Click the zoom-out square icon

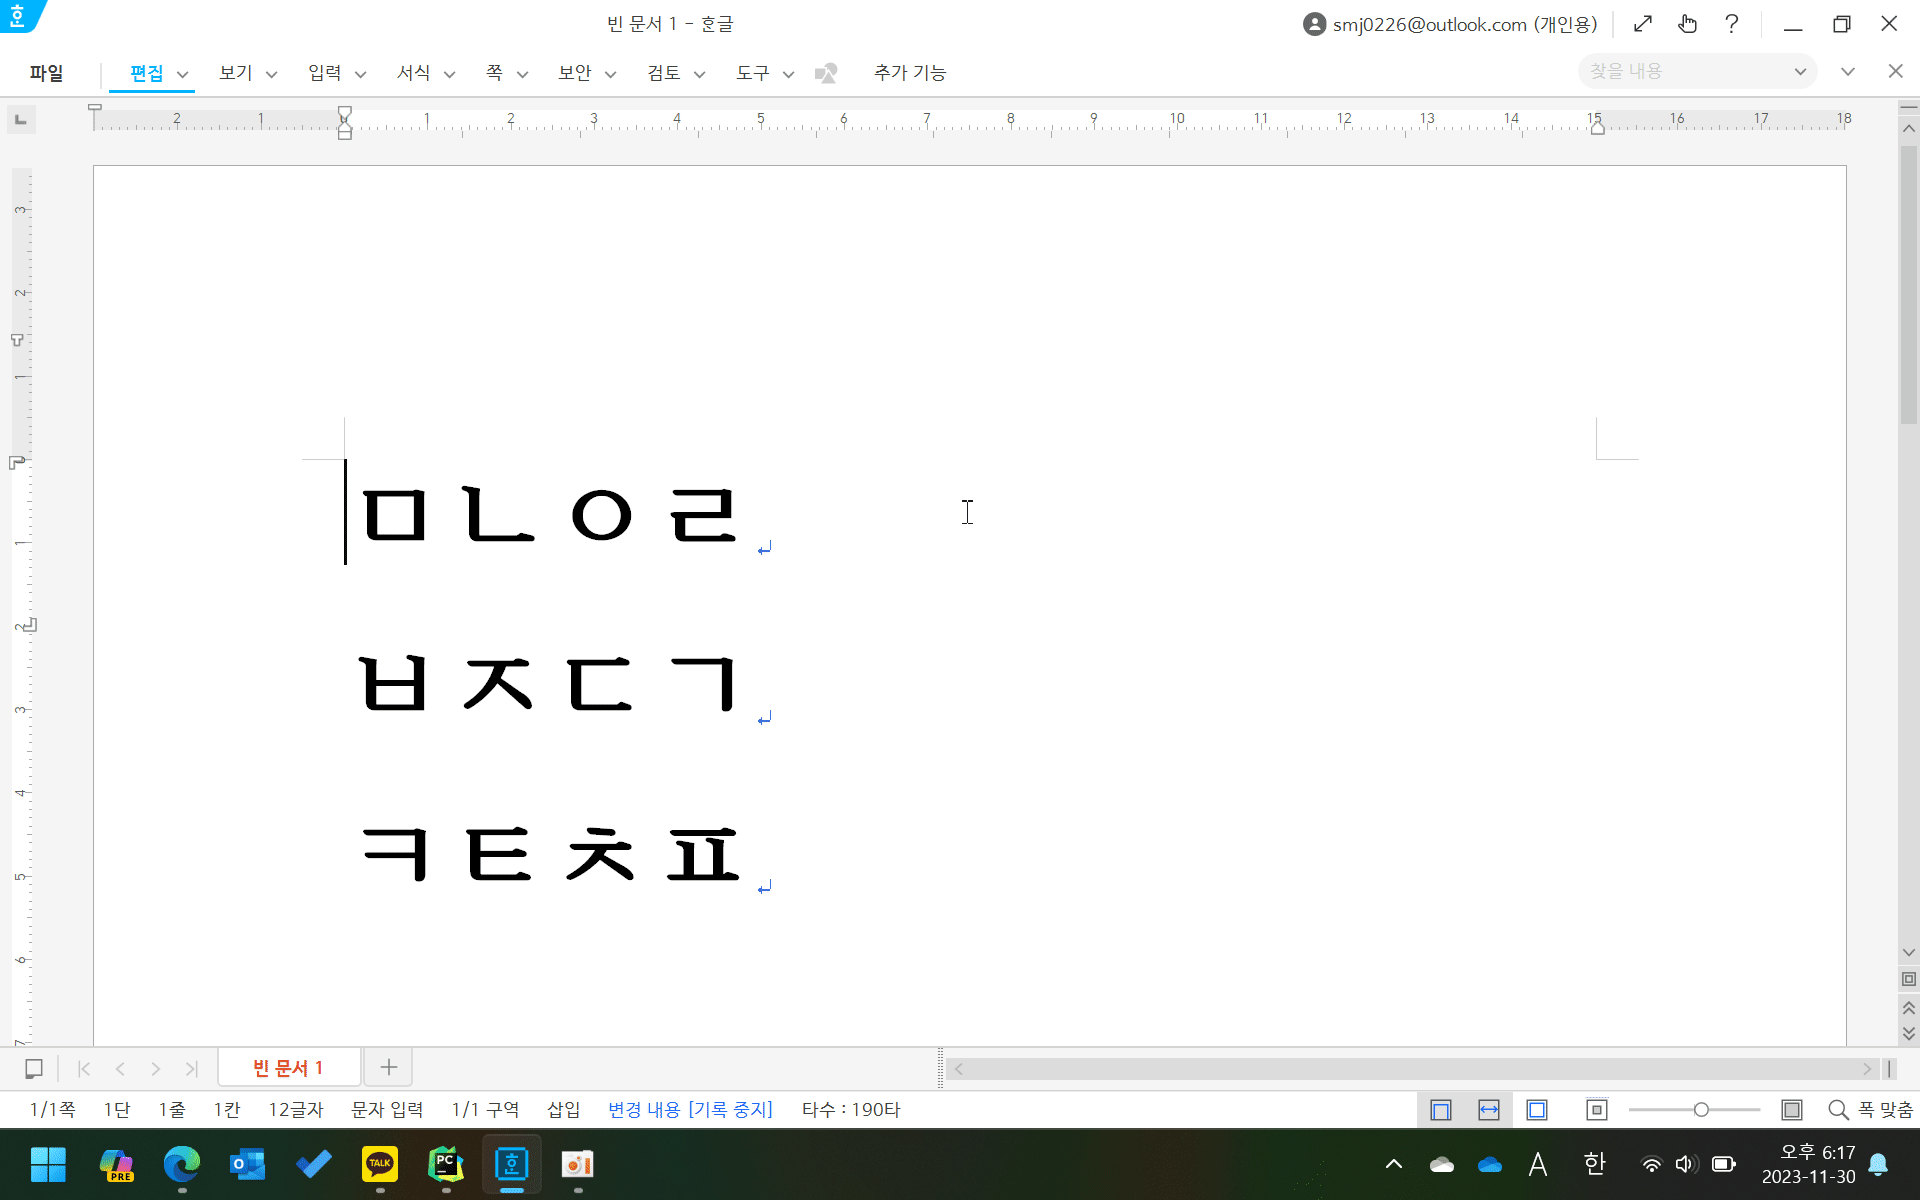1597,1110
